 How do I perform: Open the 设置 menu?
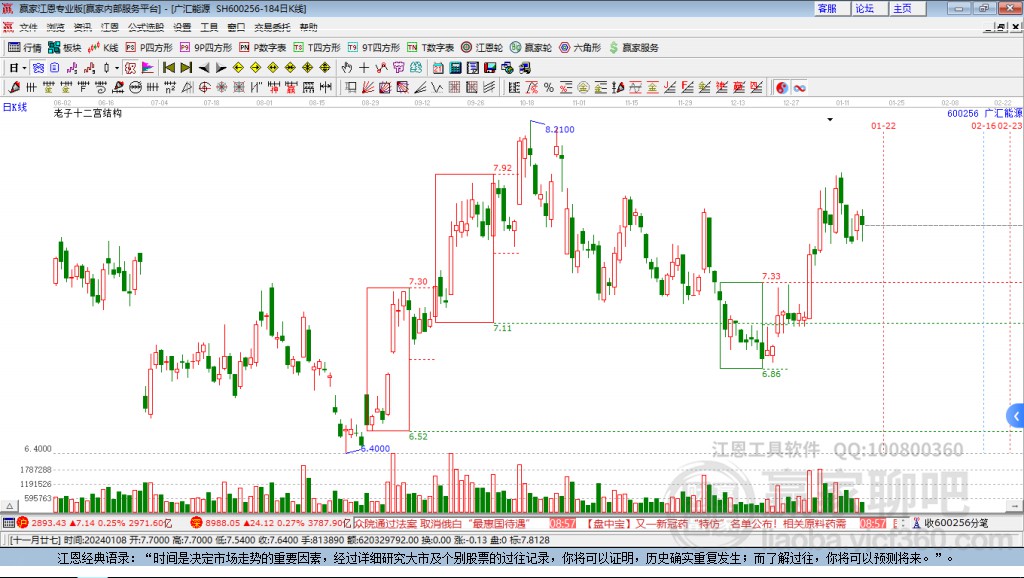pos(182,27)
